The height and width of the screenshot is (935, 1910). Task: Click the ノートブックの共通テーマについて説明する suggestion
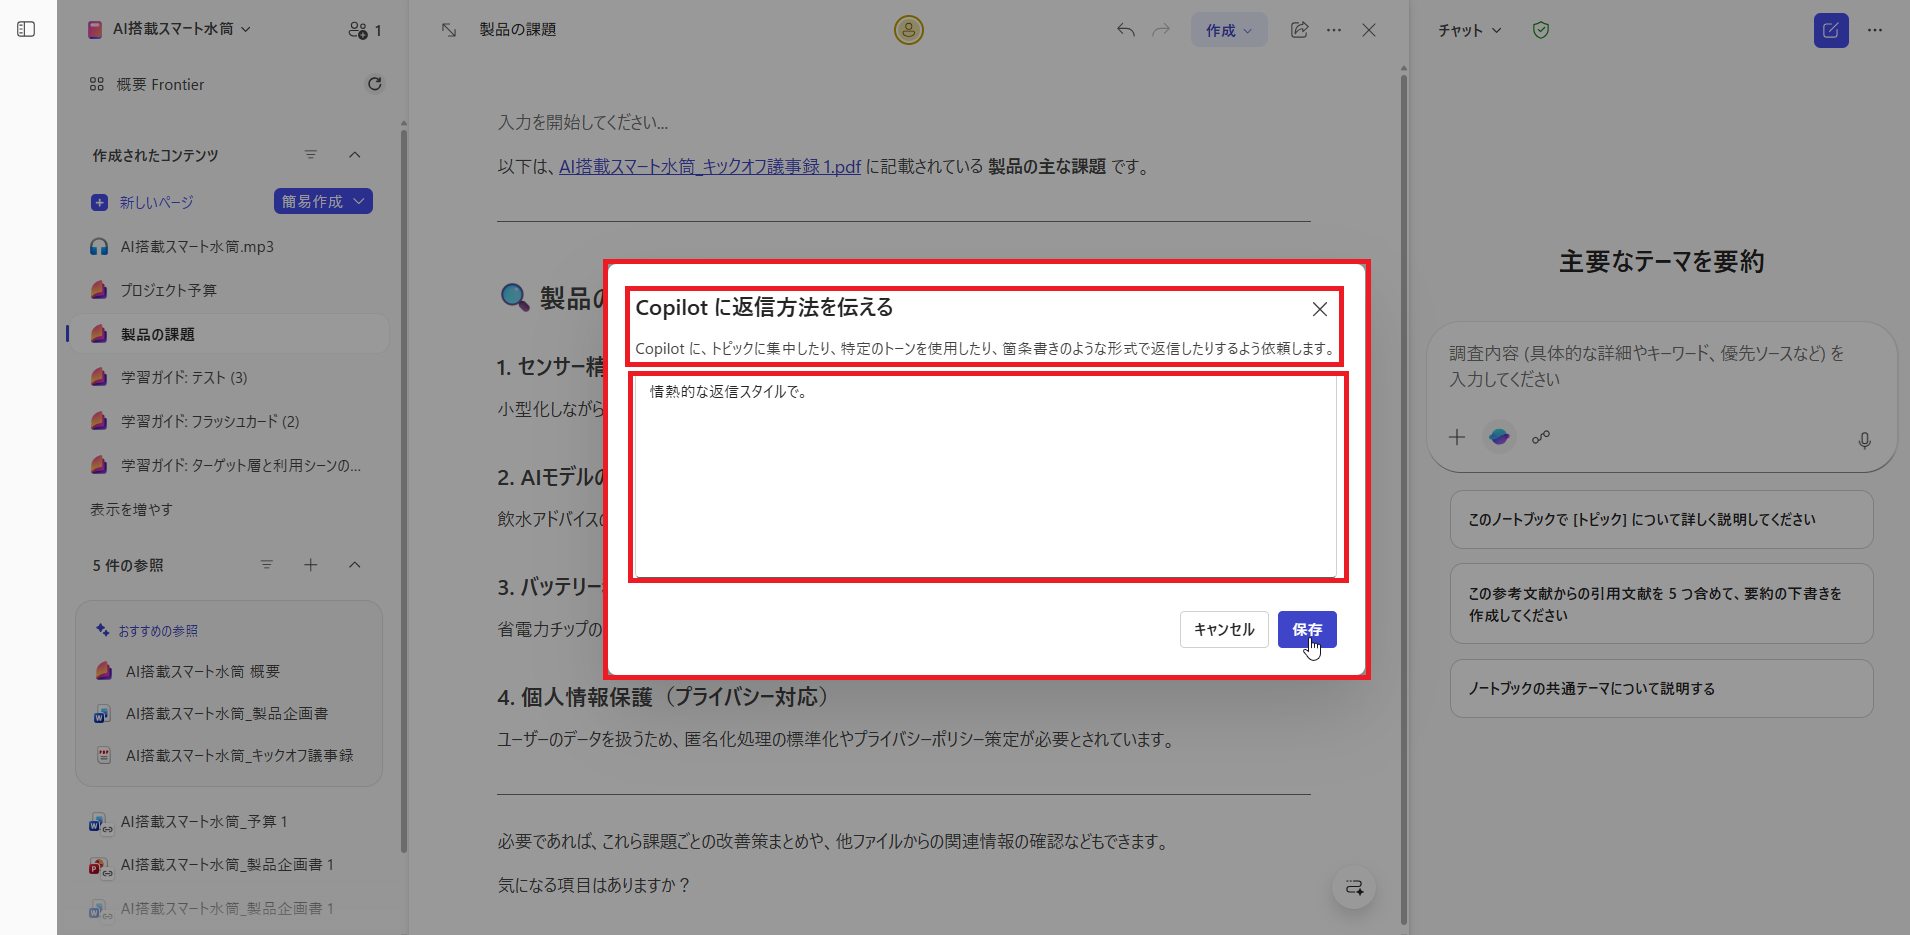click(x=1660, y=688)
